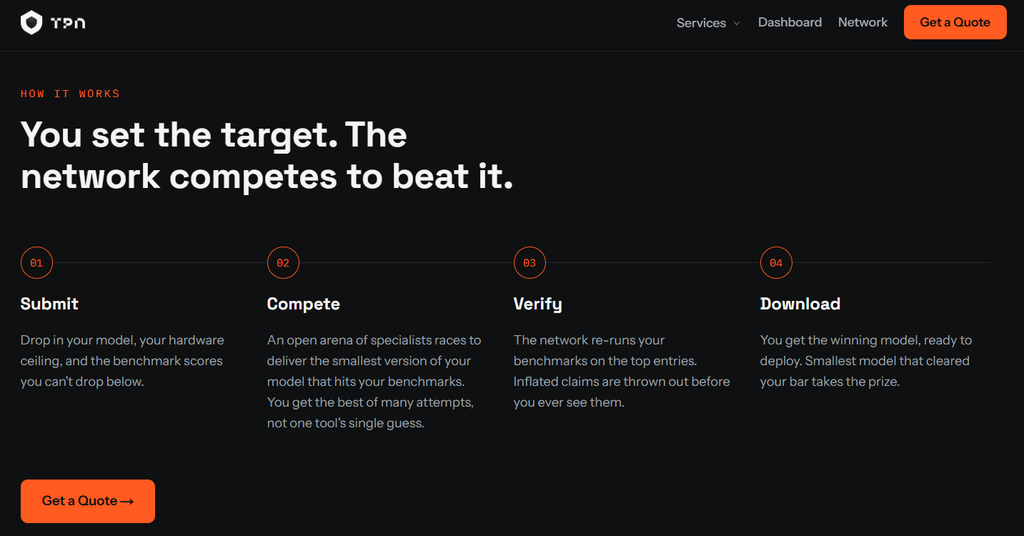Expand the Services chevron arrow
1024x536 pixels.
(x=737, y=23)
